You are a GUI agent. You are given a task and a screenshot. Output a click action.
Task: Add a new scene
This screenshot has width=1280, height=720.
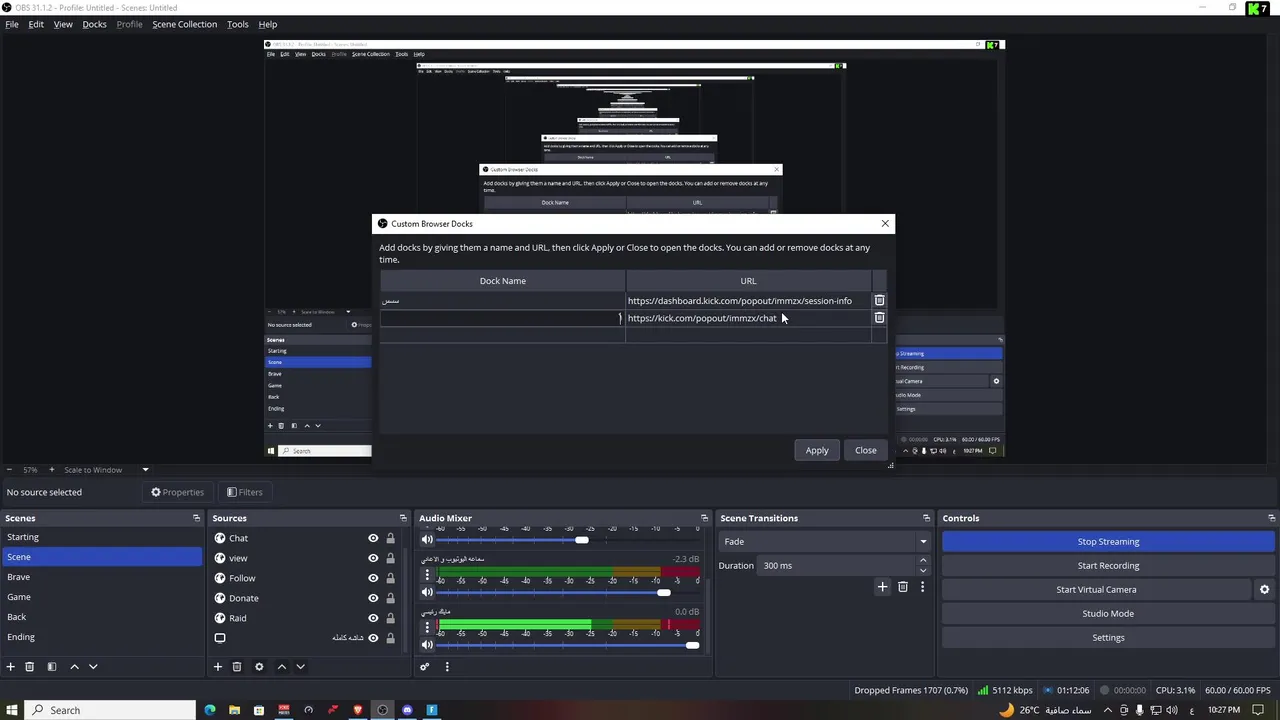click(x=11, y=667)
